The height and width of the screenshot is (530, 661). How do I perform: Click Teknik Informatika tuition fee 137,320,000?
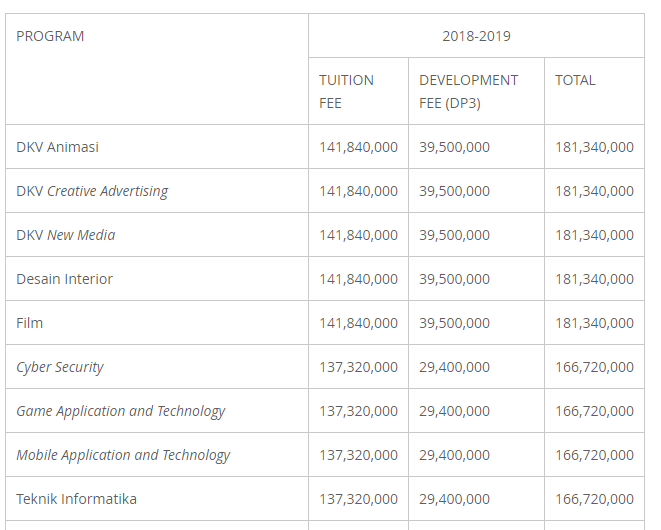tap(358, 499)
